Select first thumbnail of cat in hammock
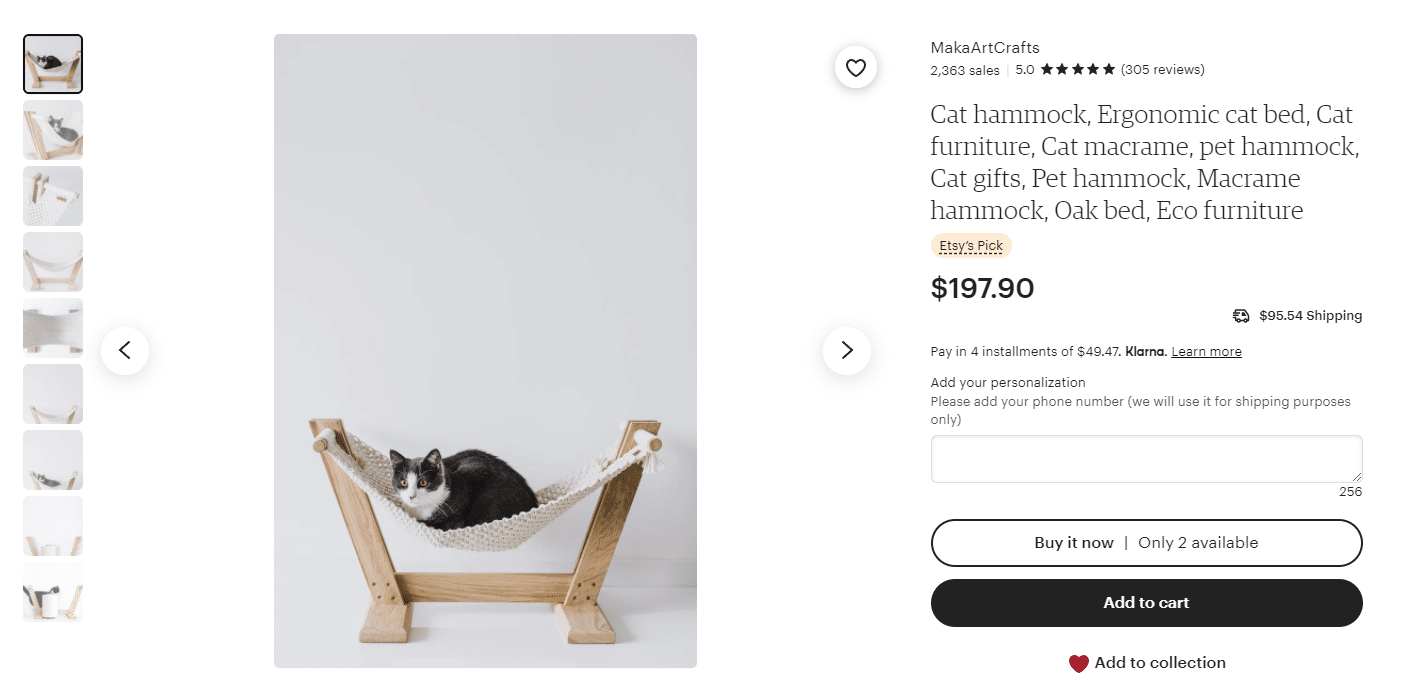 (x=53, y=64)
